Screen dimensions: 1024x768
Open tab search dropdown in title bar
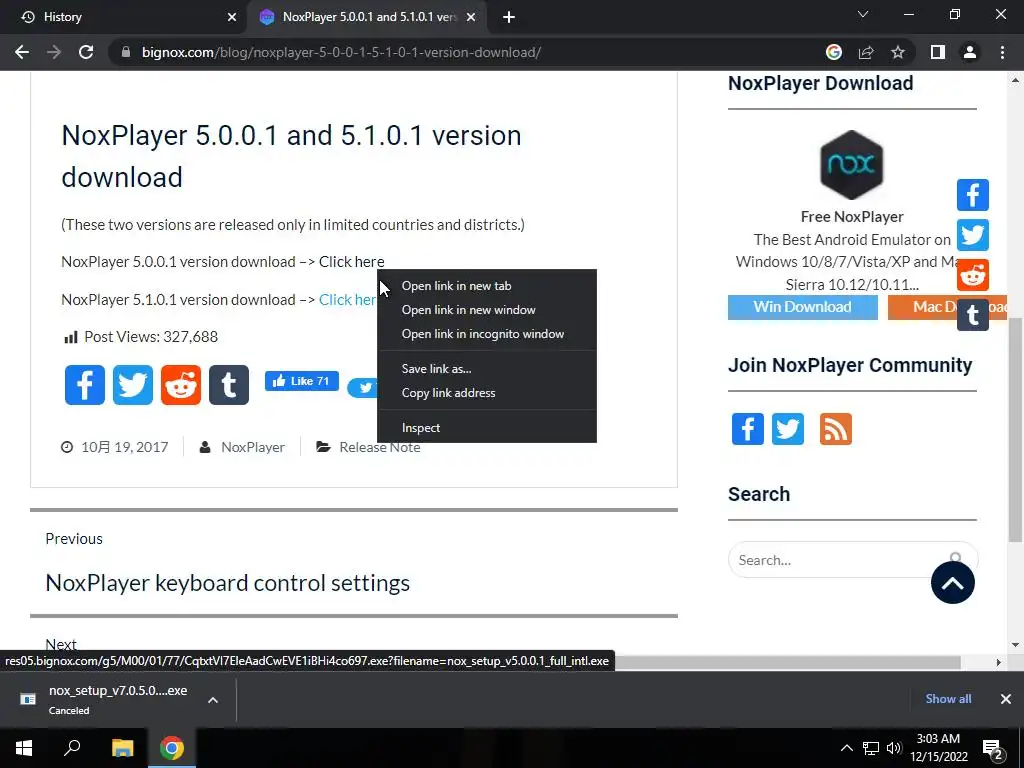point(863,14)
